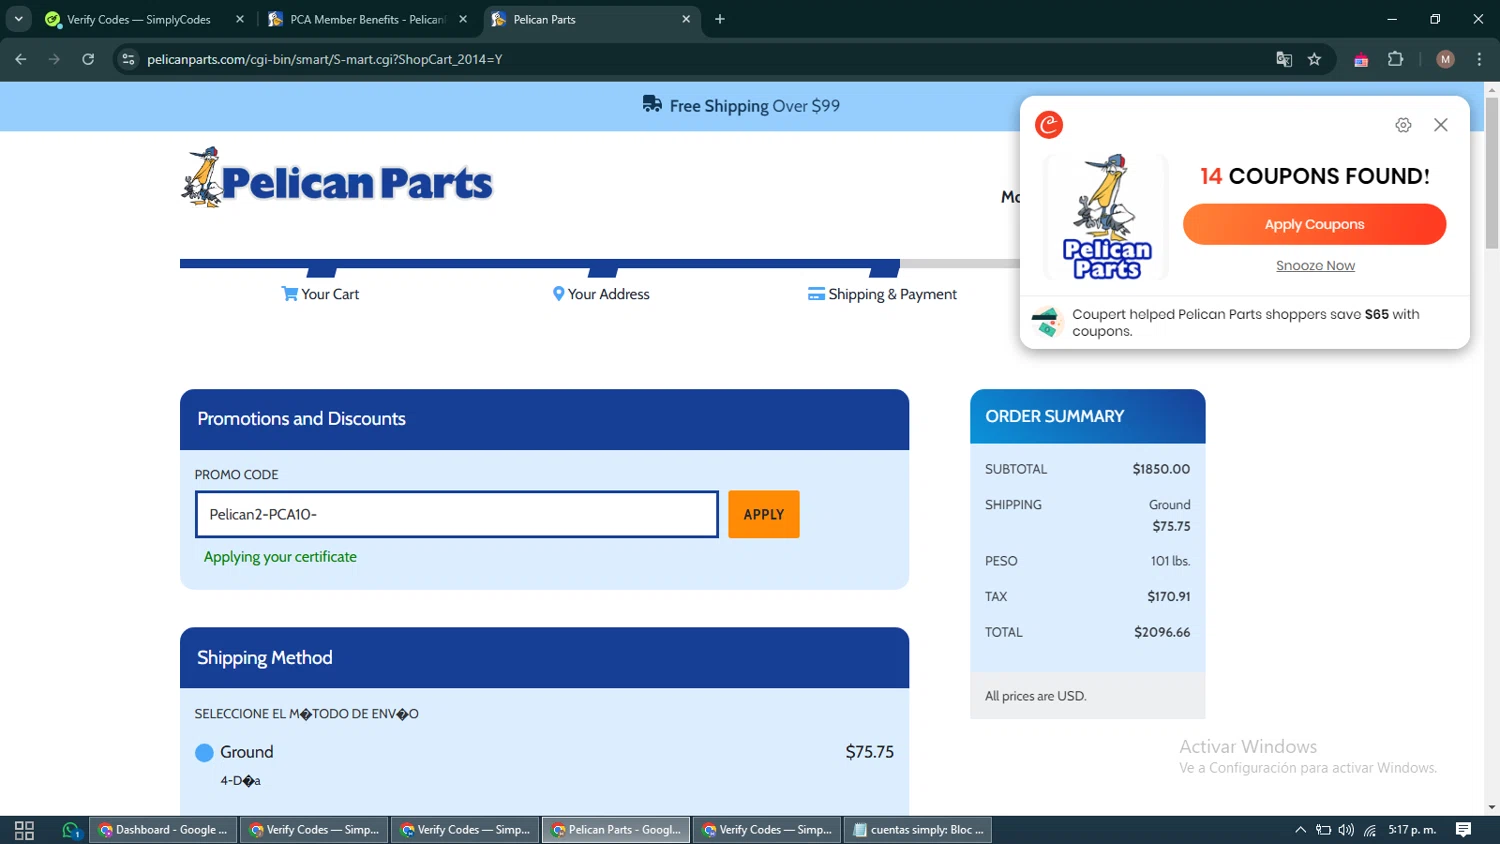Click the Apply Coupons button
Image resolution: width=1500 pixels, height=844 pixels.
1314,224
